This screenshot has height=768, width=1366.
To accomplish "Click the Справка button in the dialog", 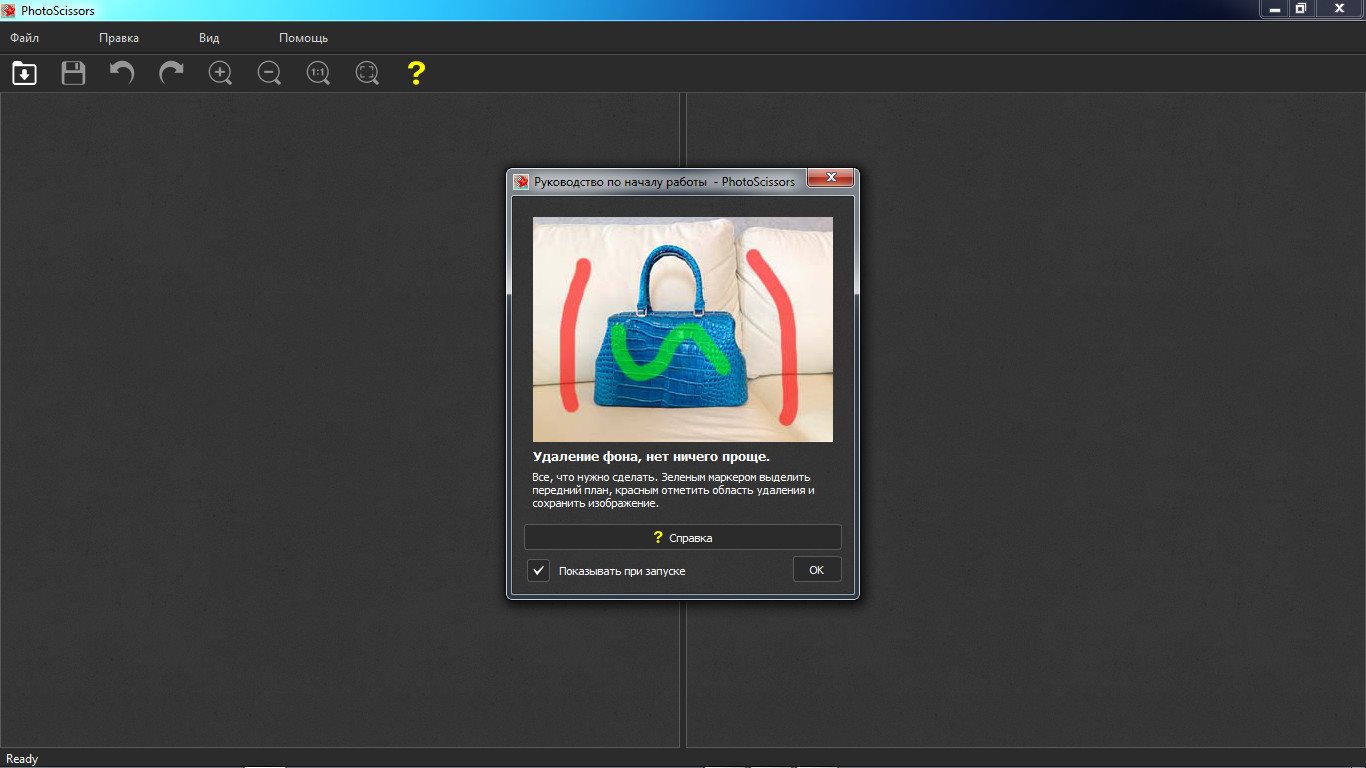I will (x=682, y=537).
